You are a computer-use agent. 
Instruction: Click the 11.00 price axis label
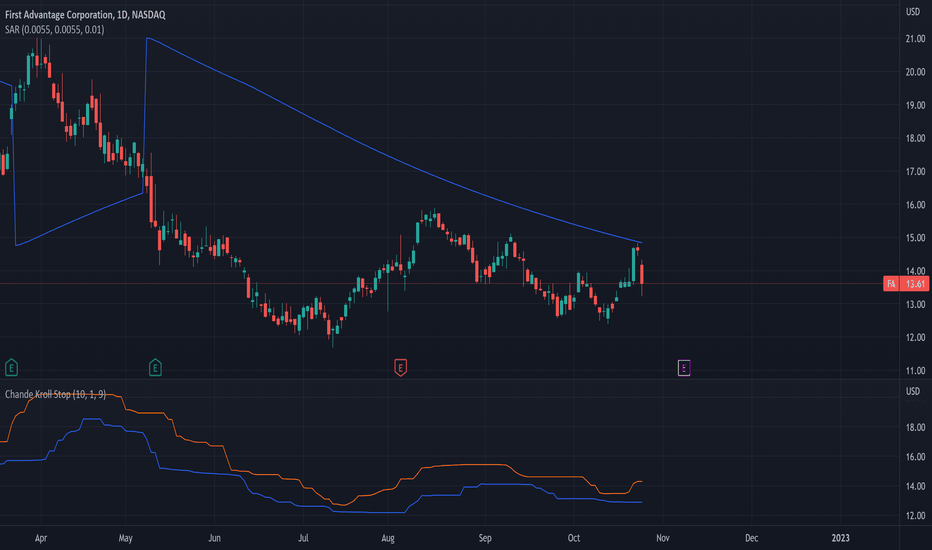(x=915, y=370)
